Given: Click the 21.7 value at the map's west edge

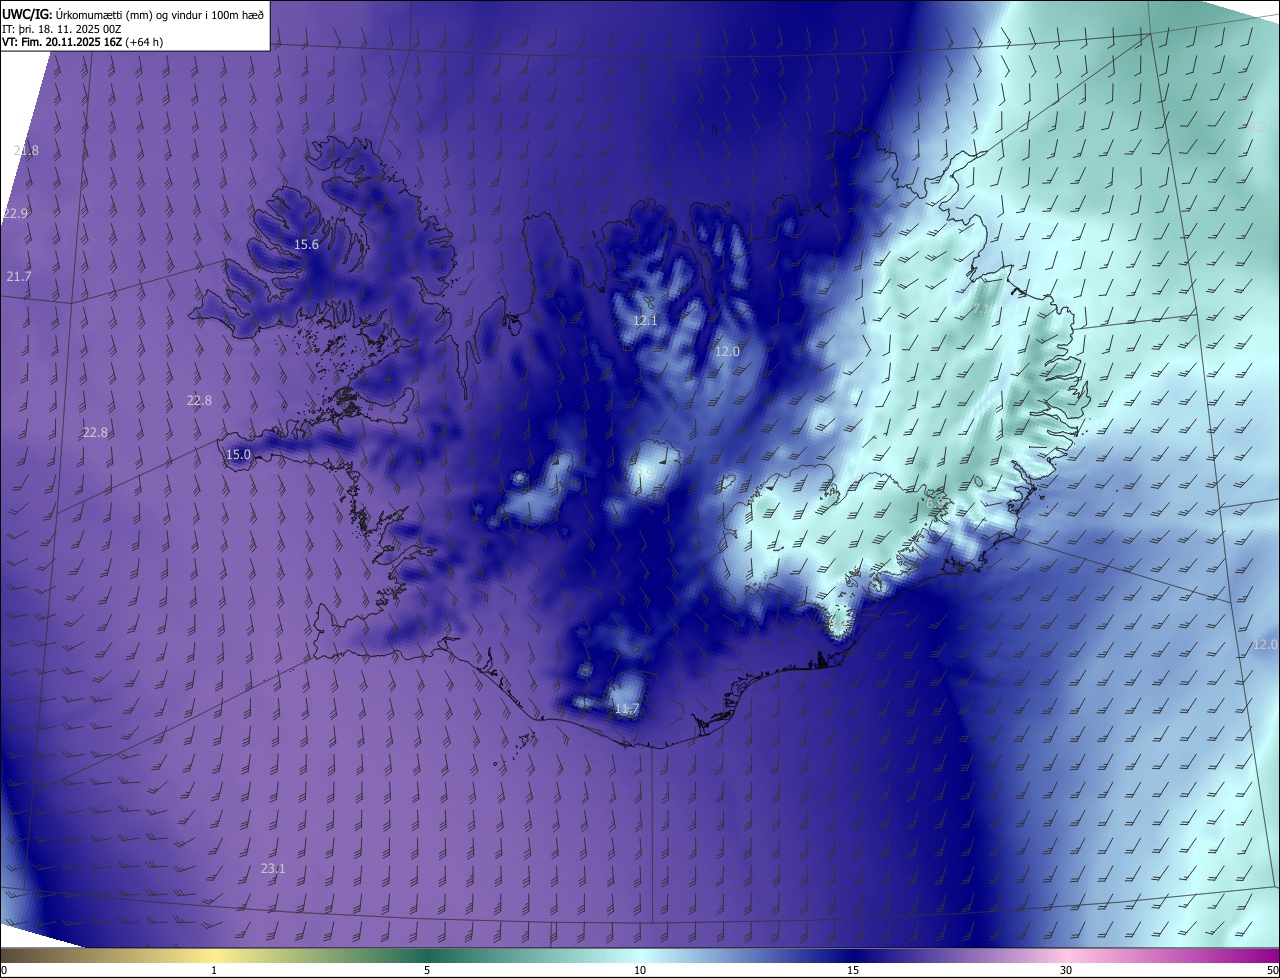Looking at the screenshot, I should pyautogui.click(x=19, y=277).
